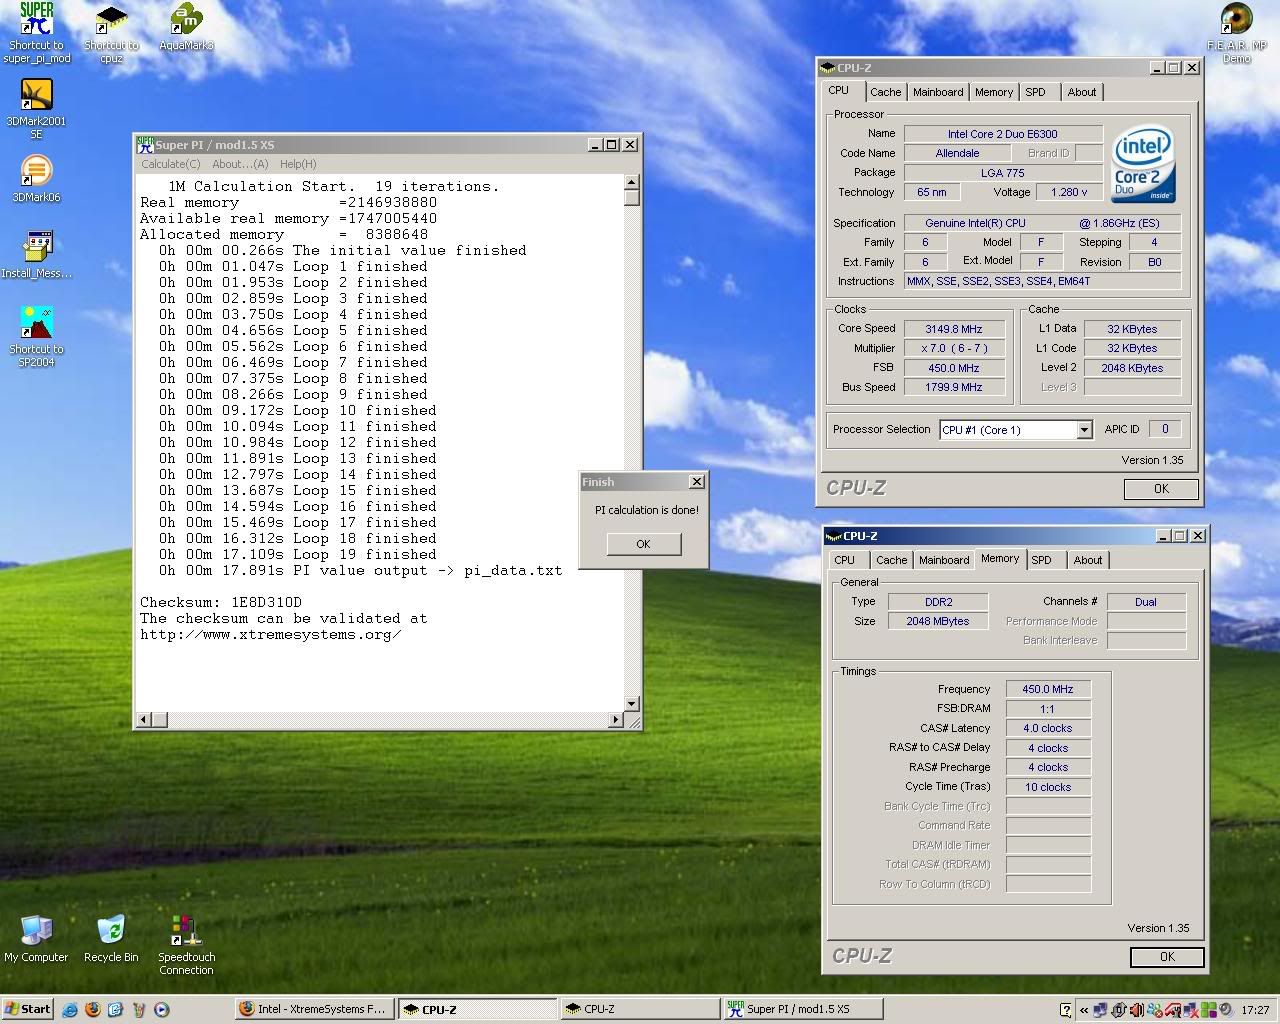
Task: Select the Speedtouch Connection desktop icon
Action: [186, 945]
